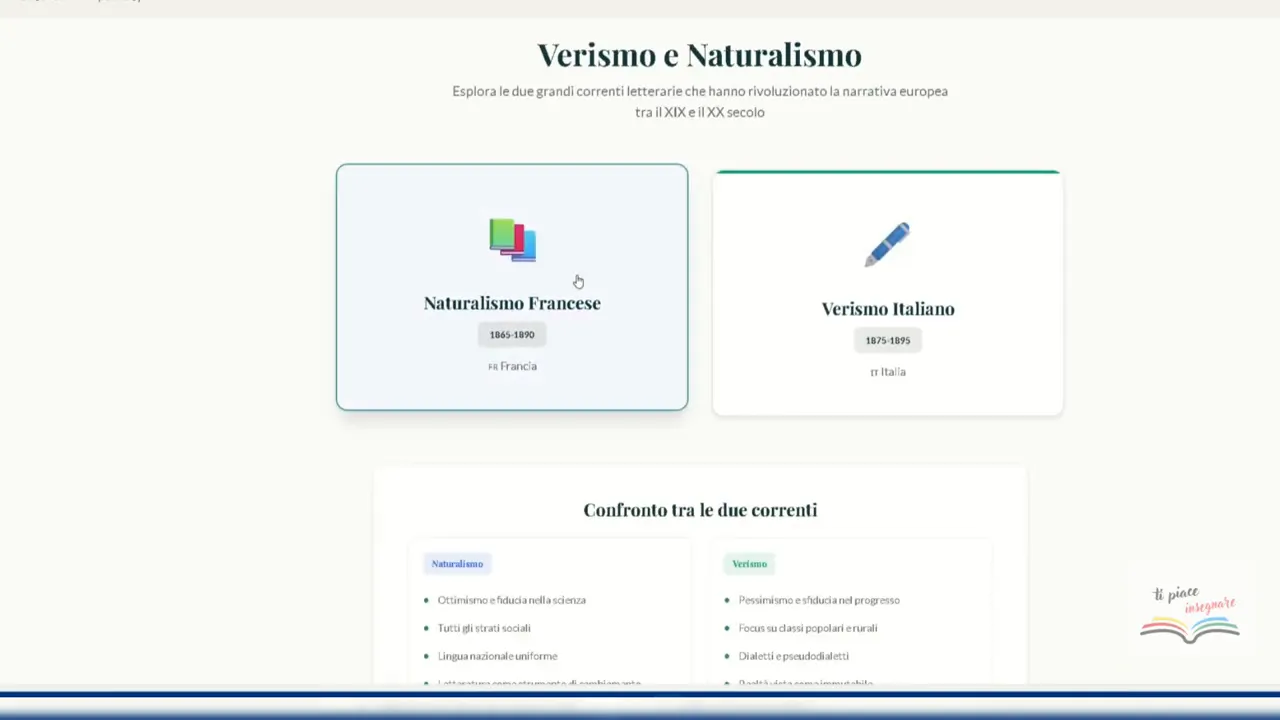Click the cursor-highlighted area inside the Naturalismo card
This screenshot has width=1280, height=720.
pyautogui.click(x=578, y=282)
